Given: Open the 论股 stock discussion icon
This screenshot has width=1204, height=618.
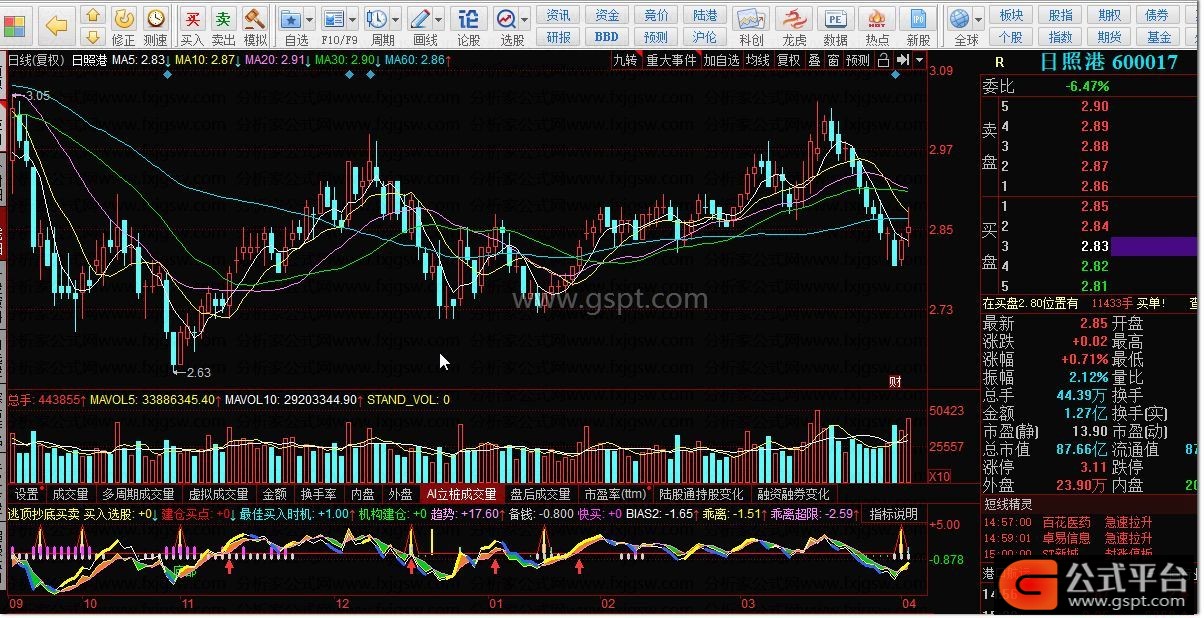Looking at the screenshot, I should click(468, 26).
